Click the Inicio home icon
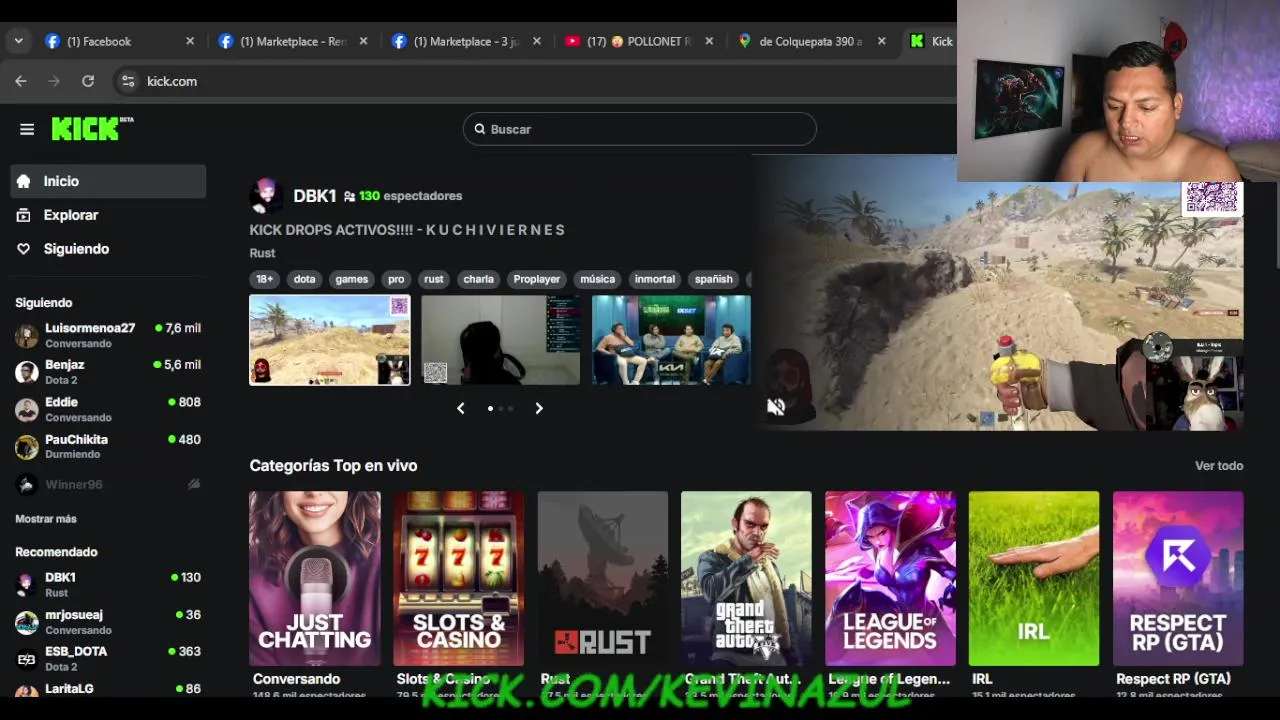This screenshot has width=1280, height=720. [24, 181]
